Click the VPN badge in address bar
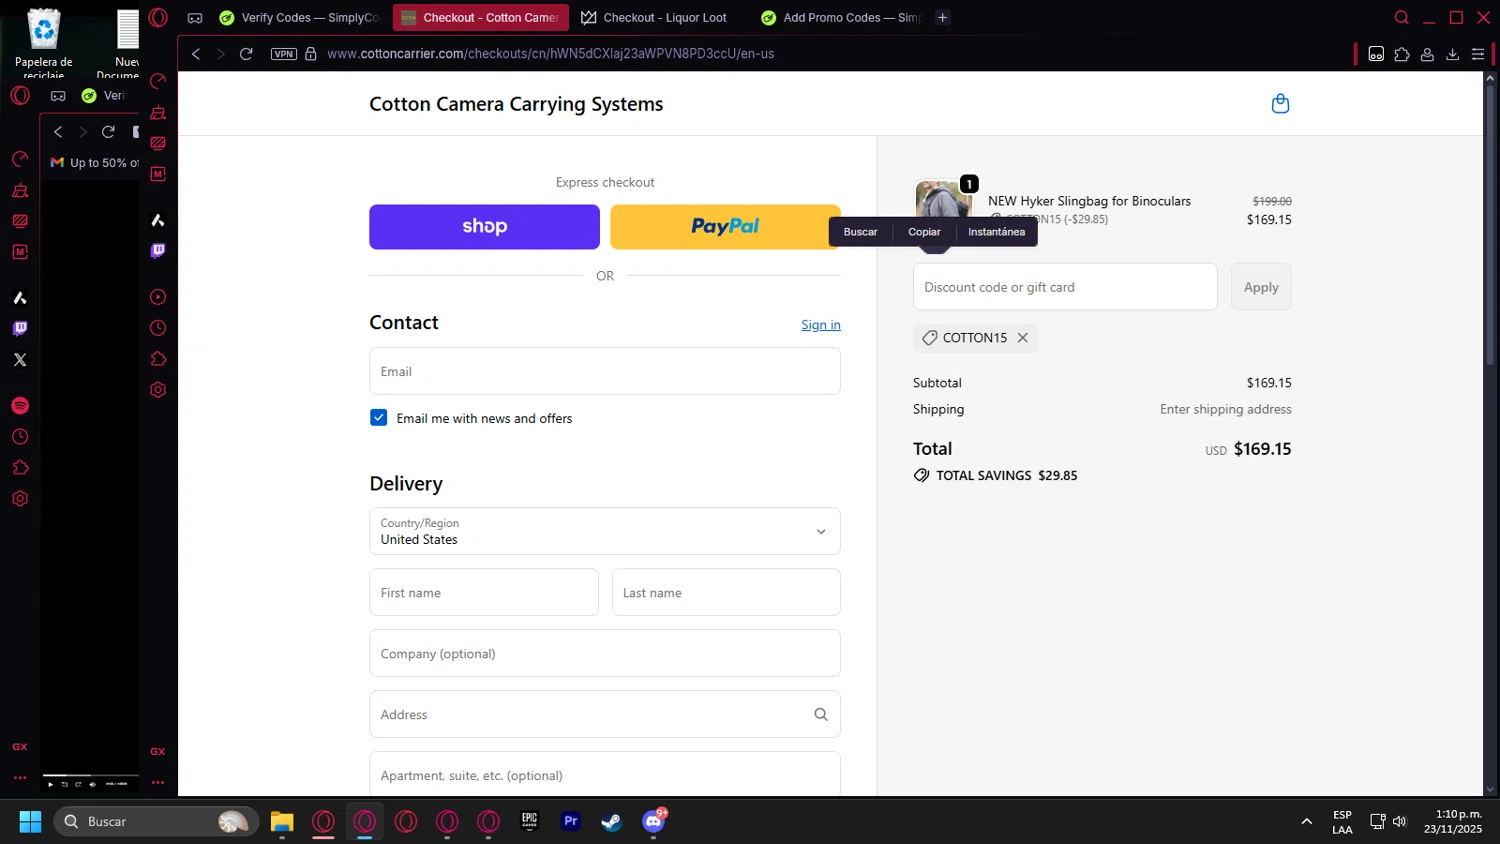The image size is (1500, 844). 284,54
